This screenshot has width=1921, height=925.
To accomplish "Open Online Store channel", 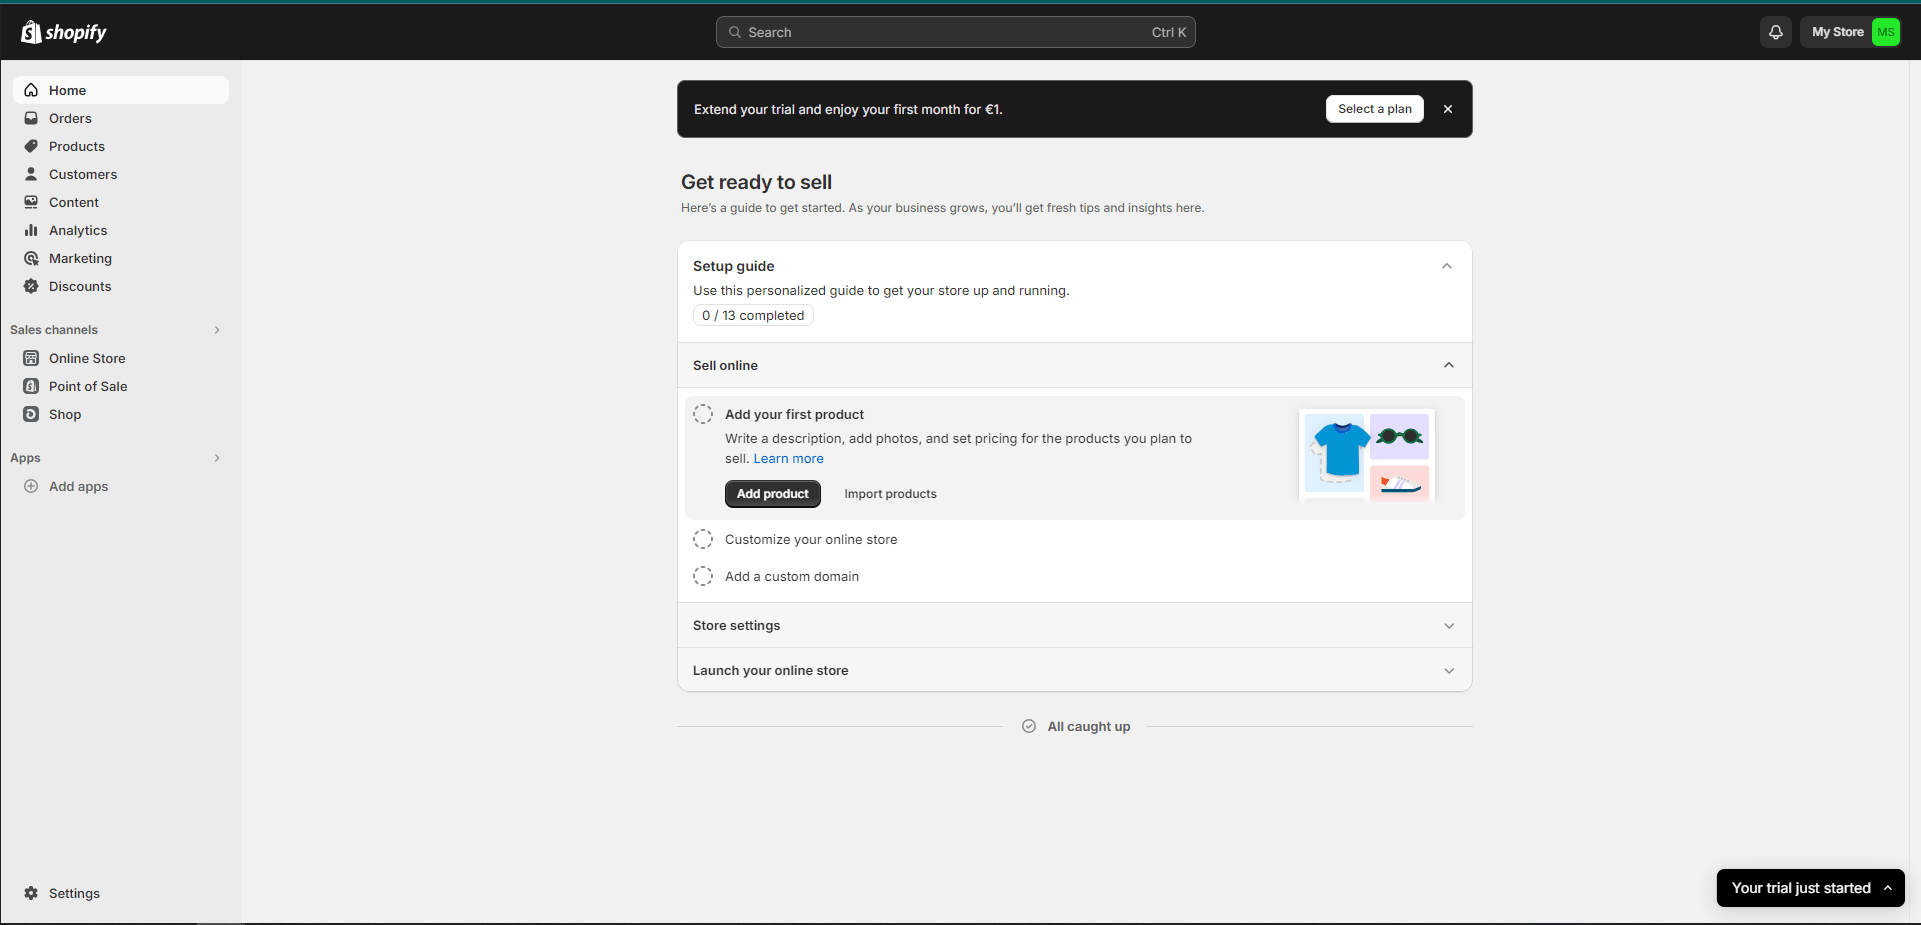I will 121,358.
